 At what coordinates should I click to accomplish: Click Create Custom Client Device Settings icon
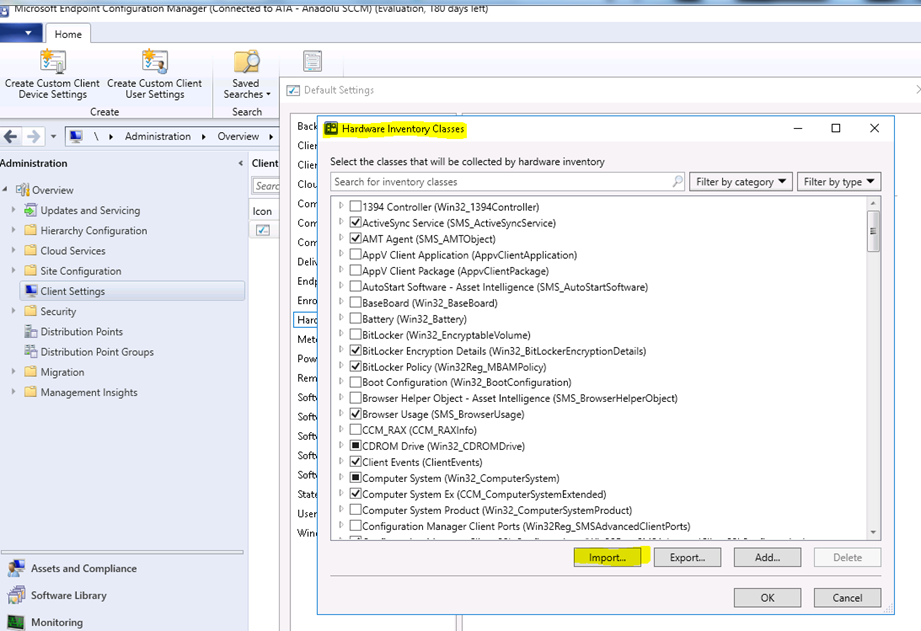pyautogui.click(x=53, y=62)
